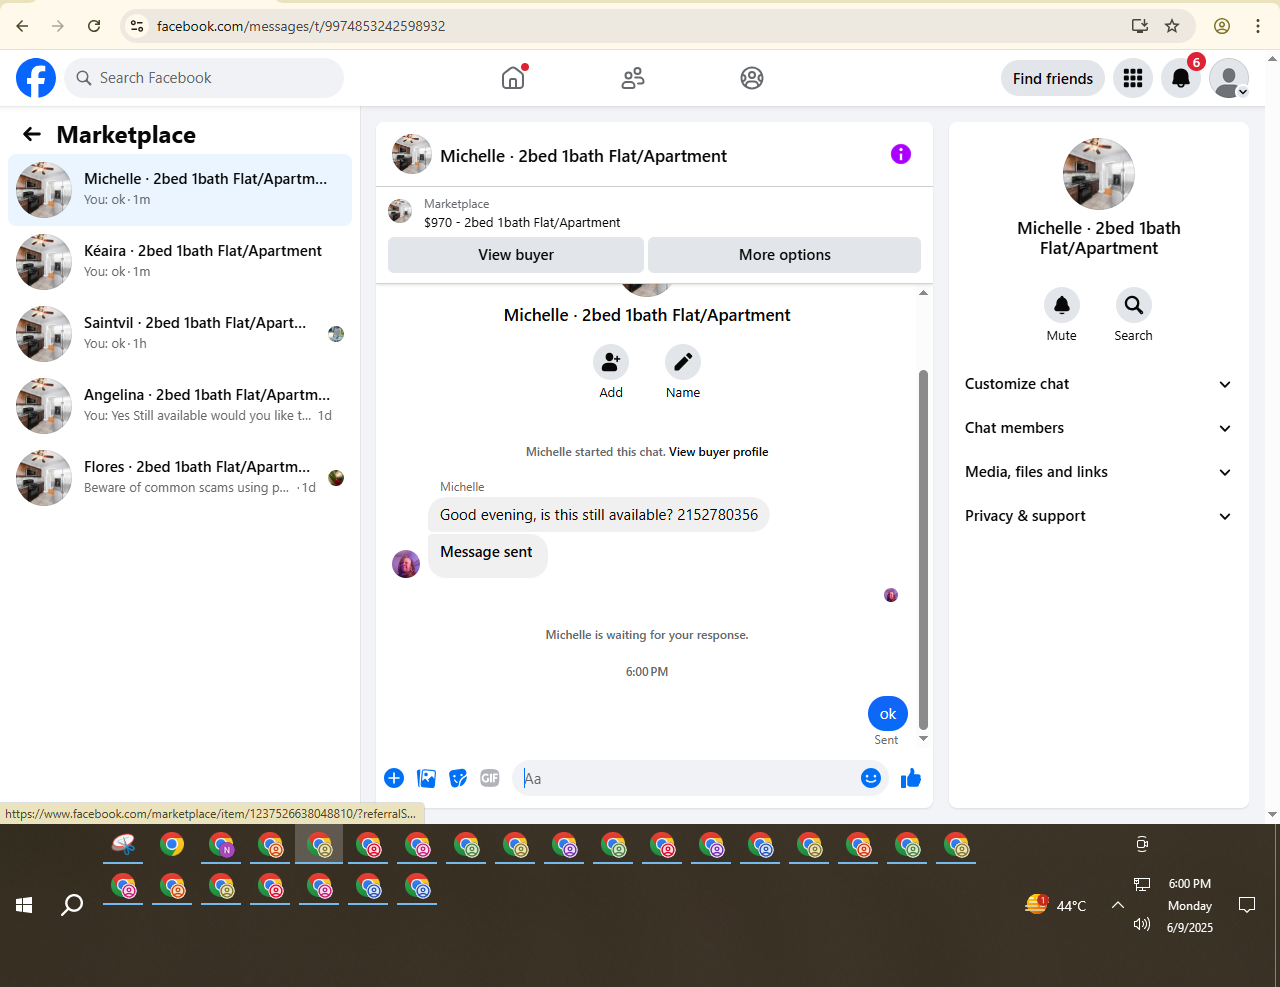
Task: Click the View buyer button
Action: tap(516, 255)
